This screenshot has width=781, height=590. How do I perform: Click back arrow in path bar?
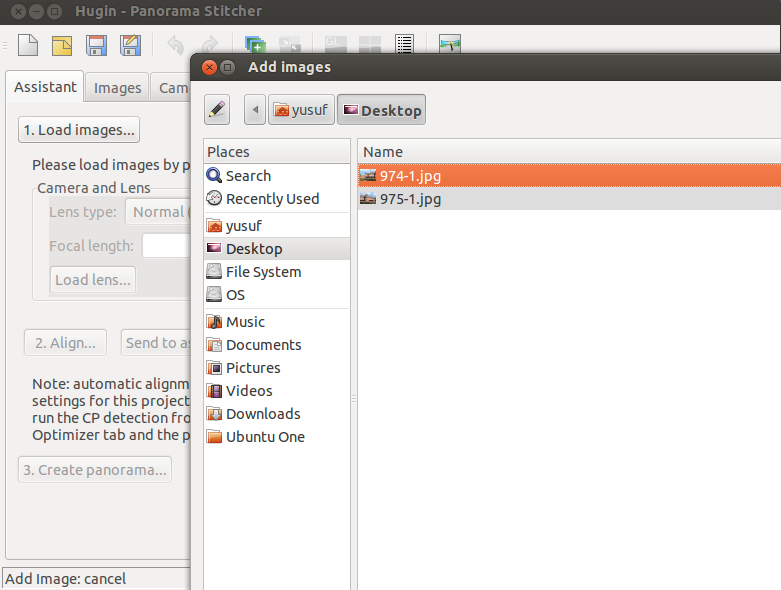pyautogui.click(x=255, y=110)
